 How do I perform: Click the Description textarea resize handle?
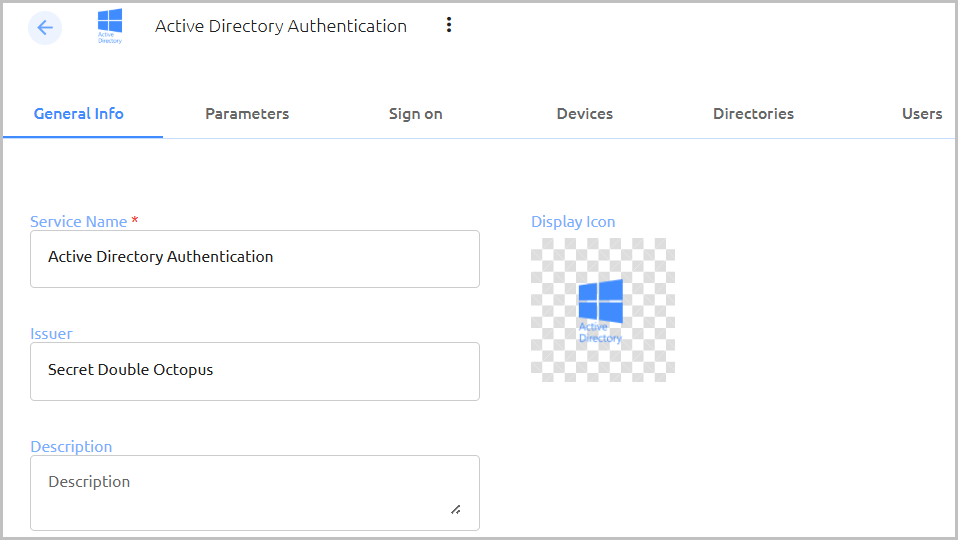click(x=456, y=509)
